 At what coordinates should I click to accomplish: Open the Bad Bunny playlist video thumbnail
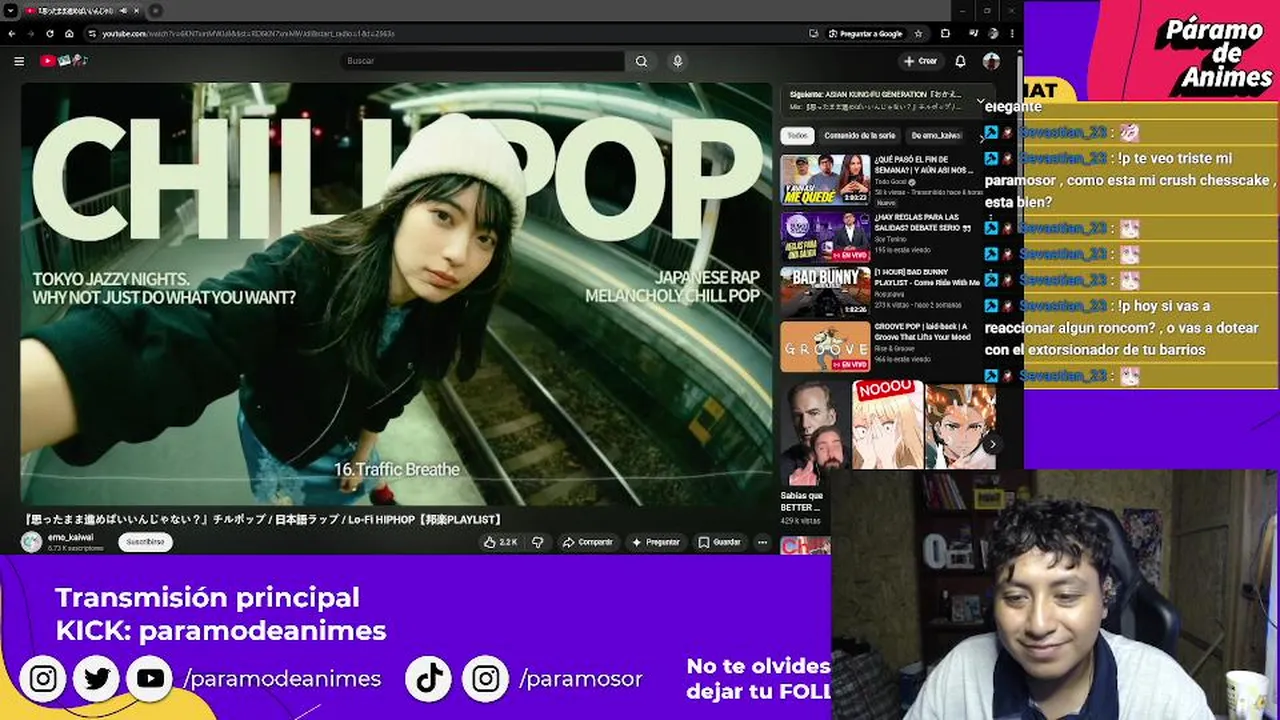point(825,292)
